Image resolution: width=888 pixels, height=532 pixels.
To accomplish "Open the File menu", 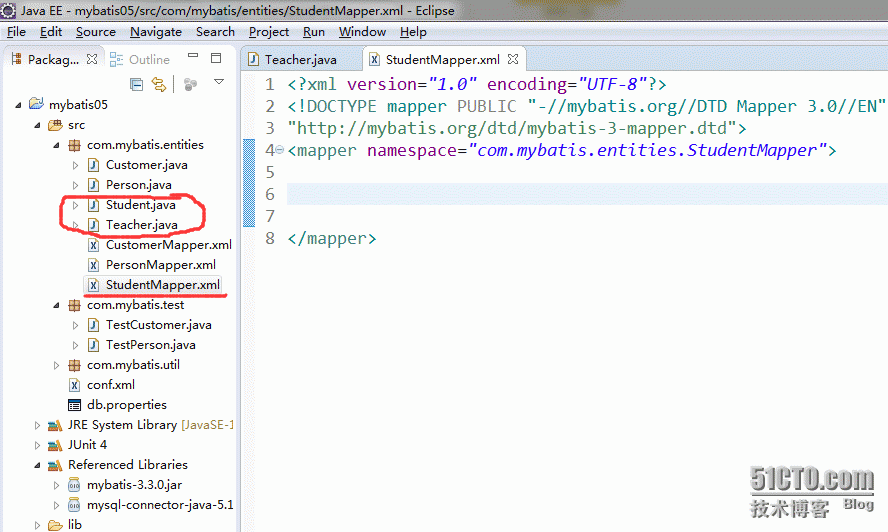I will tap(16, 32).
